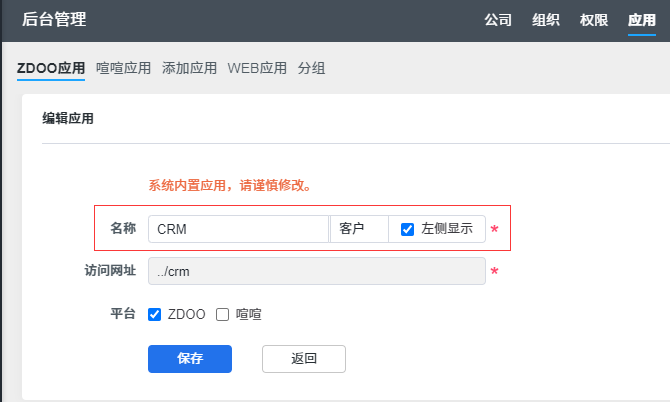Click the 后台管理 title in header
670x402 pixels.
coord(54,20)
